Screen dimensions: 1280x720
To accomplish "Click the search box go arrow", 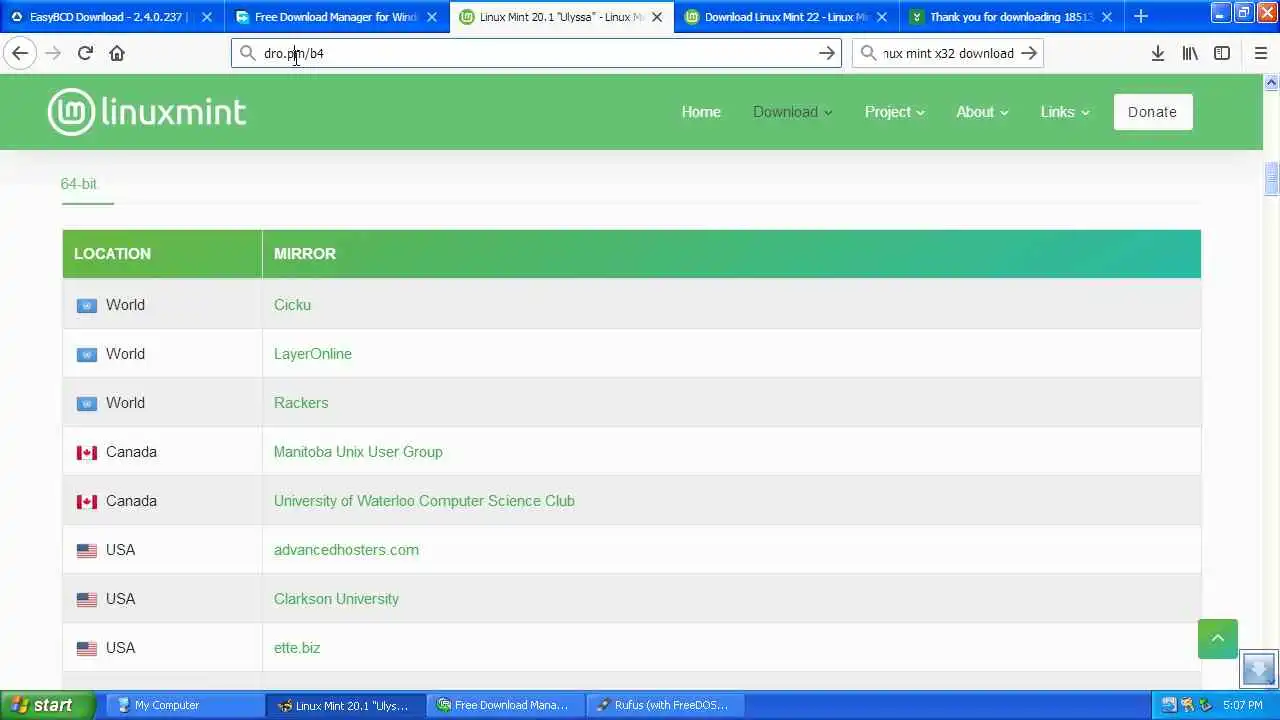I will click(1029, 53).
